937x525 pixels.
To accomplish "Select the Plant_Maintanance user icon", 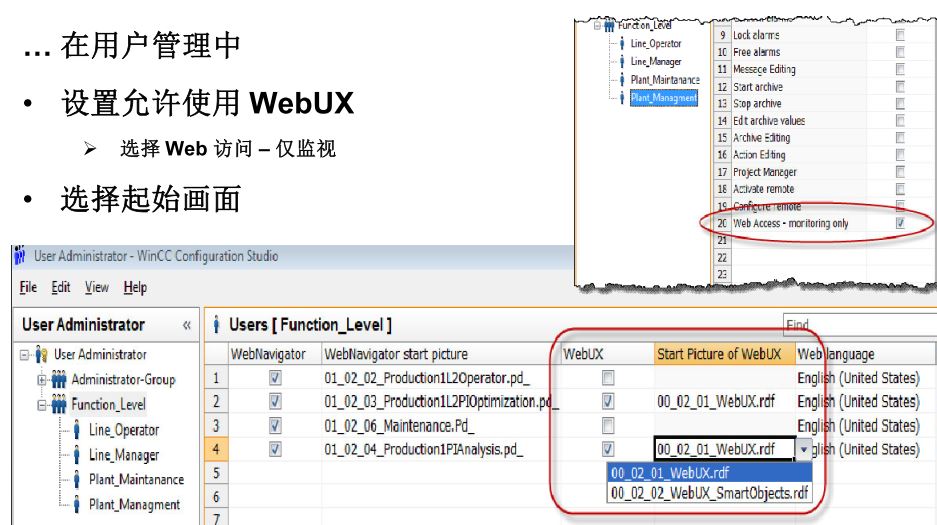I will click(x=76, y=479).
